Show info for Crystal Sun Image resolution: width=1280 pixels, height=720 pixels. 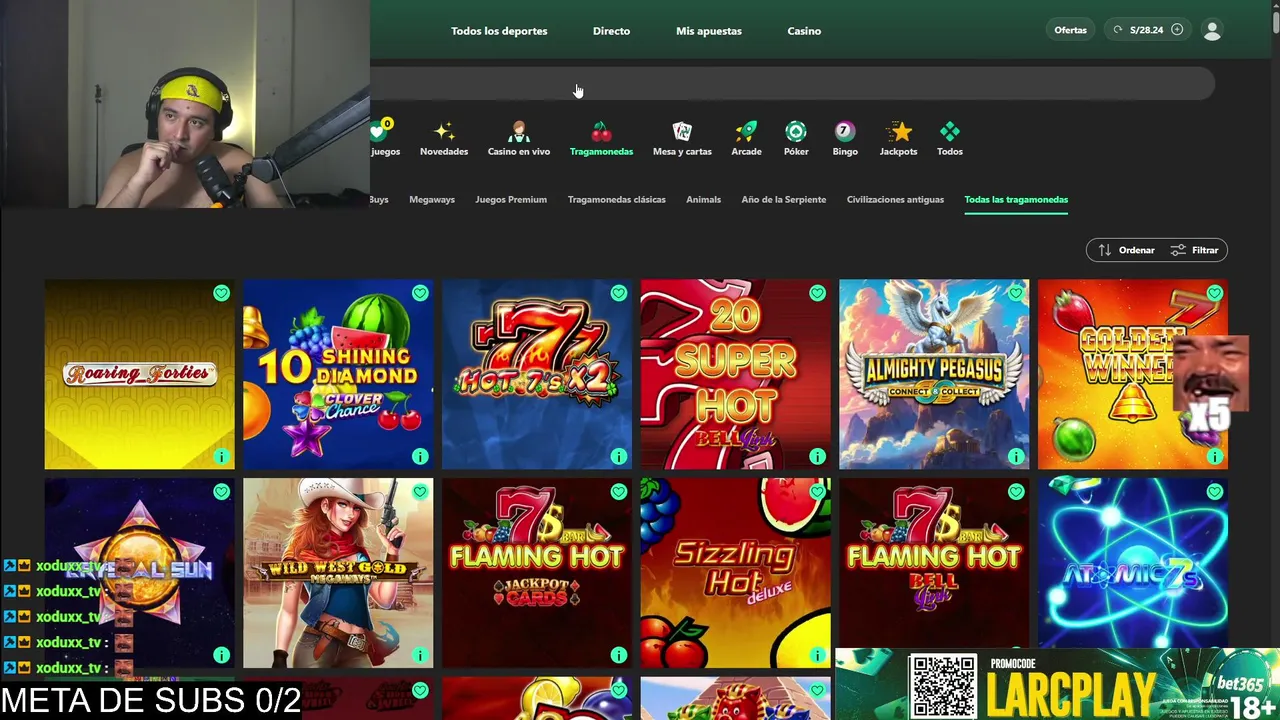coord(221,655)
